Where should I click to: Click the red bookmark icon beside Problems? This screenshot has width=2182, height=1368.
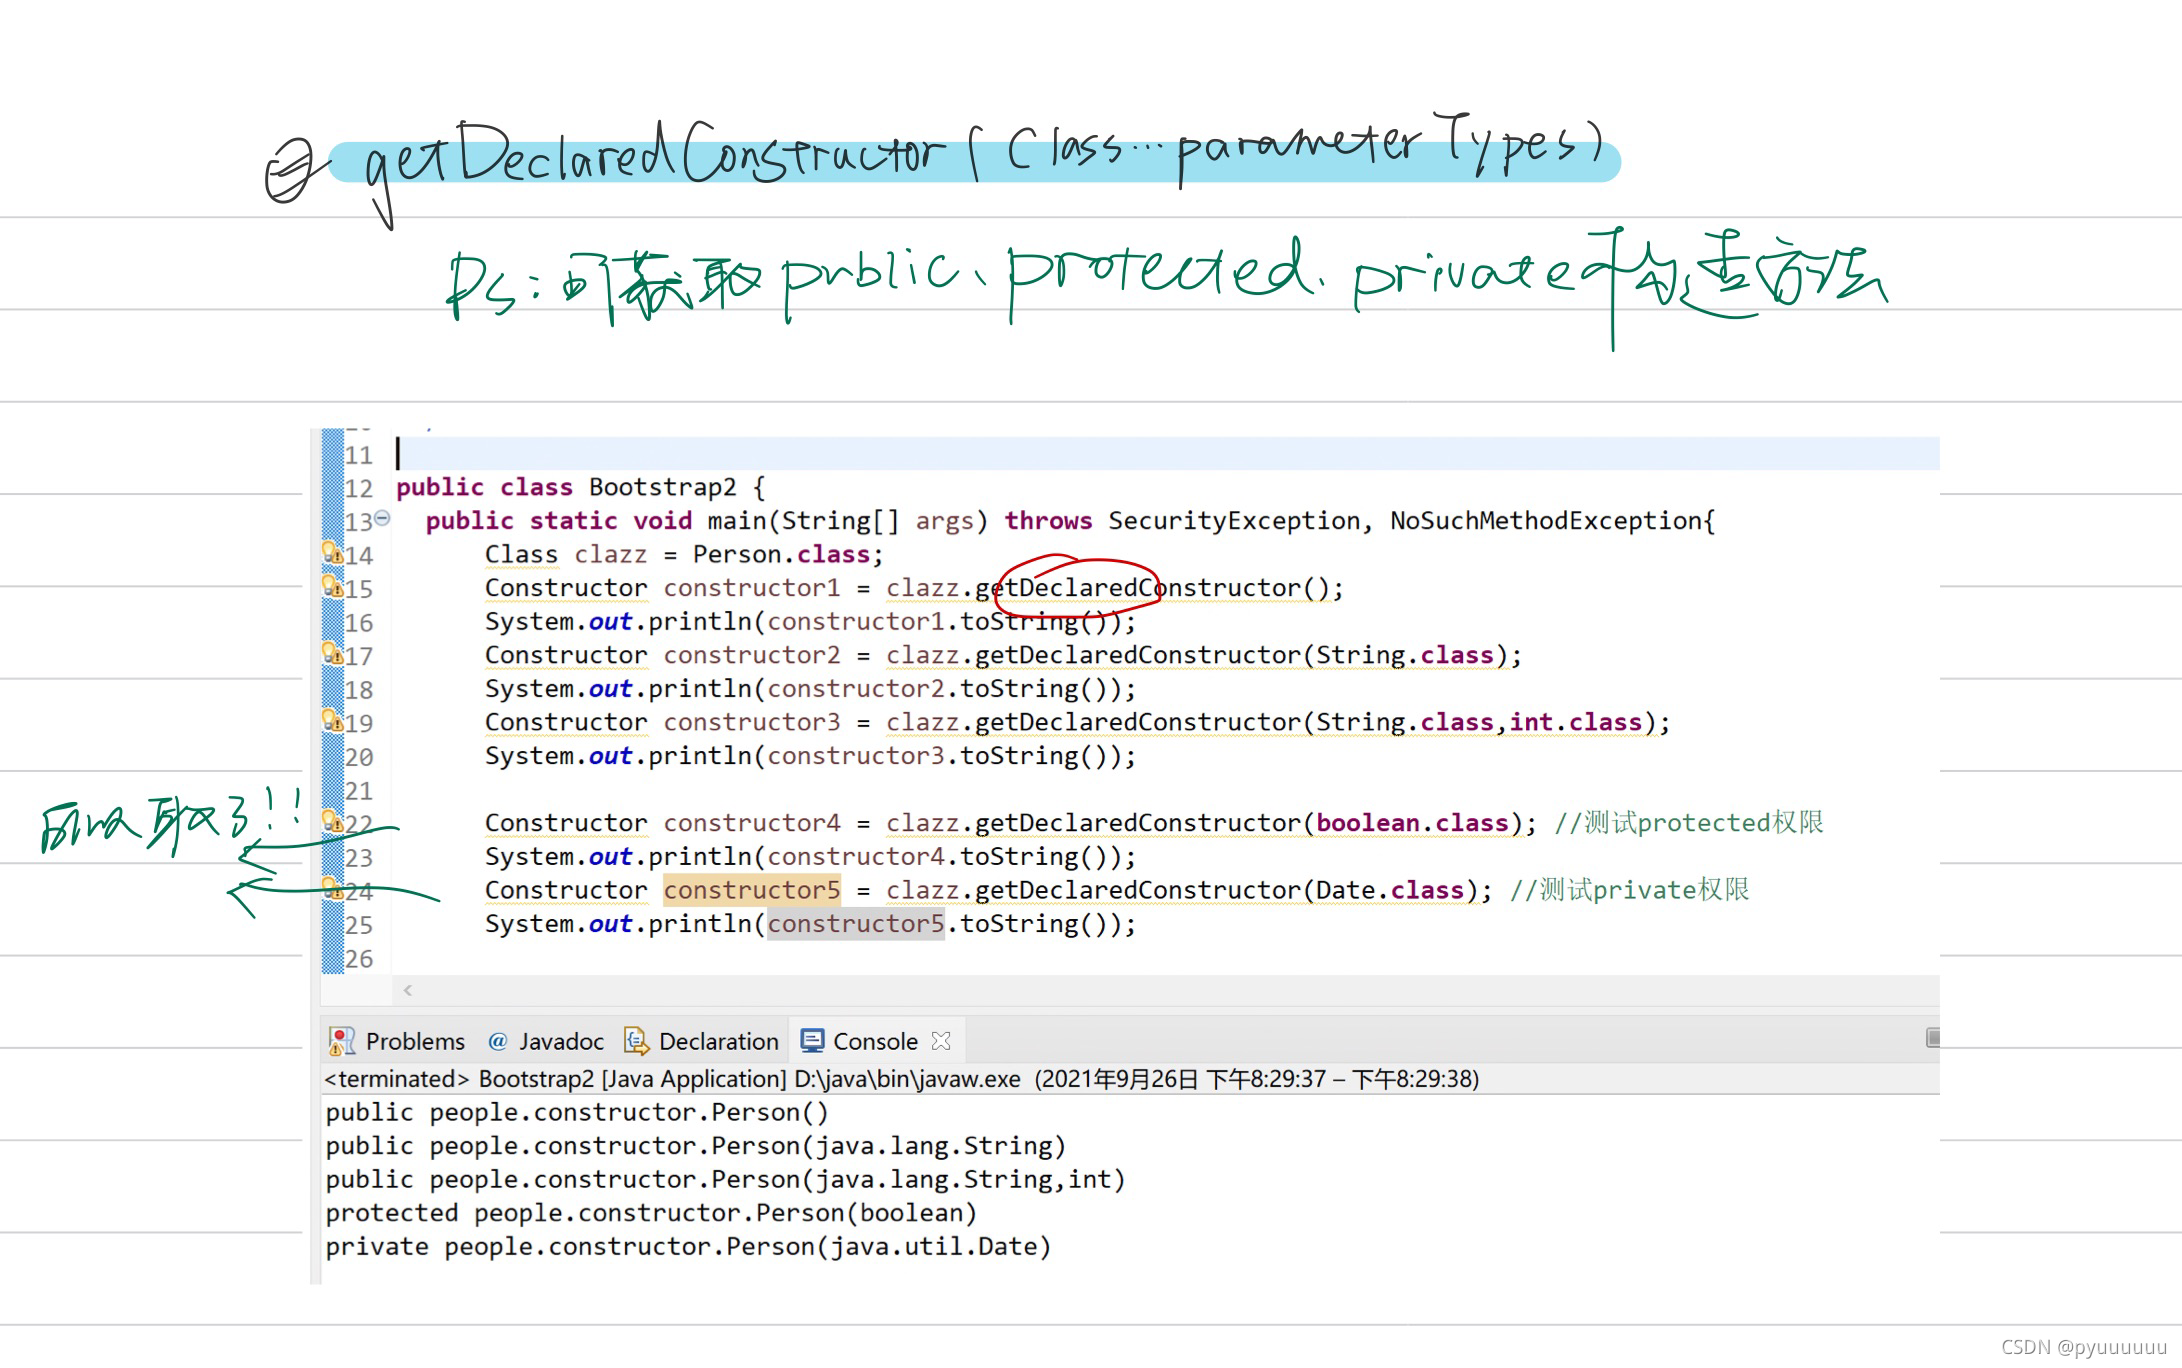pyautogui.click(x=340, y=1041)
